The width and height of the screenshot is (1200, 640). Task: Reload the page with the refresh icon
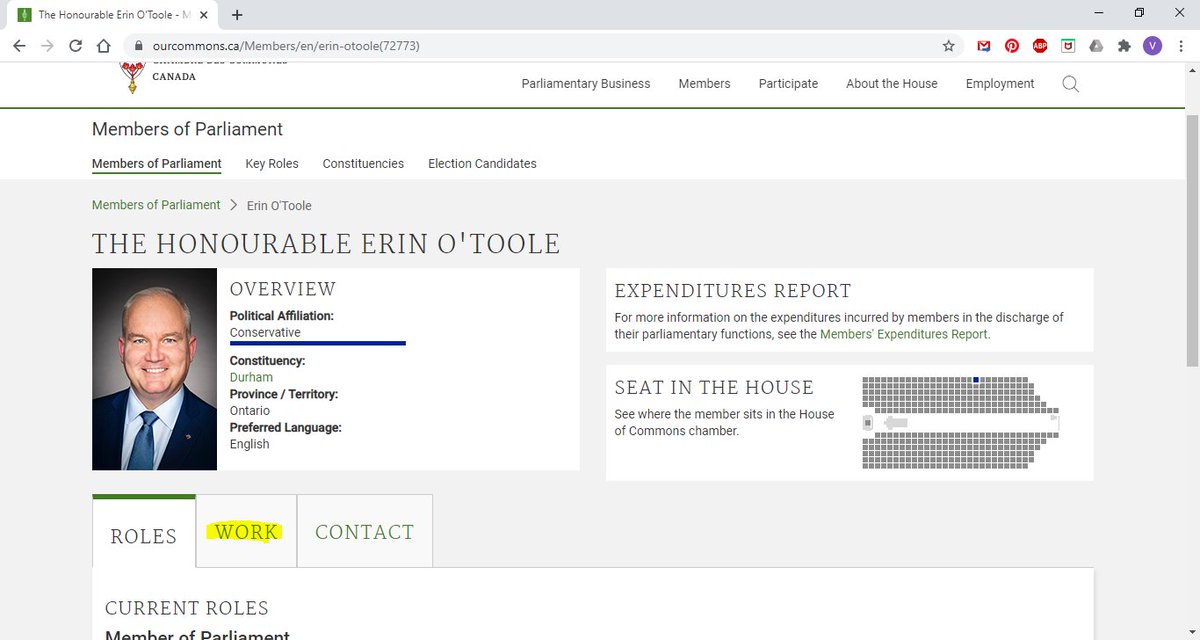tap(75, 46)
